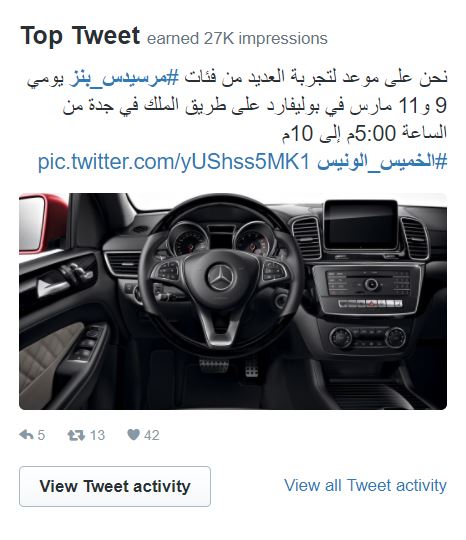Open the #مرسيدس_بنز hashtag
This screenshot has width=466, height=540.
pyautogui.click(x=125, y=77)
